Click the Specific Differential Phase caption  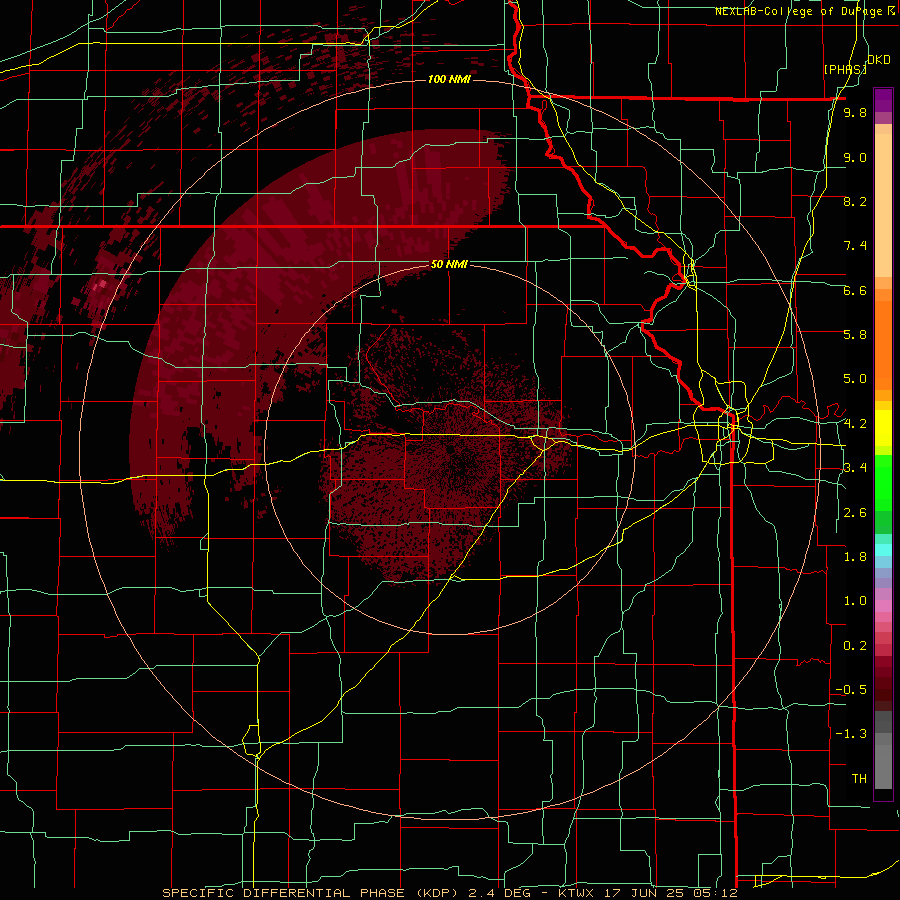[x=449, y=893]
